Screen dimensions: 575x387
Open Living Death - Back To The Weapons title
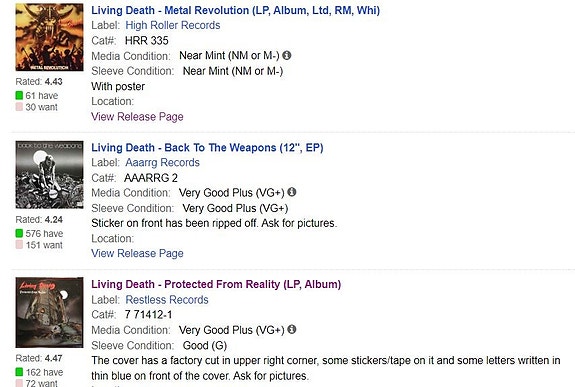point(207,147)
